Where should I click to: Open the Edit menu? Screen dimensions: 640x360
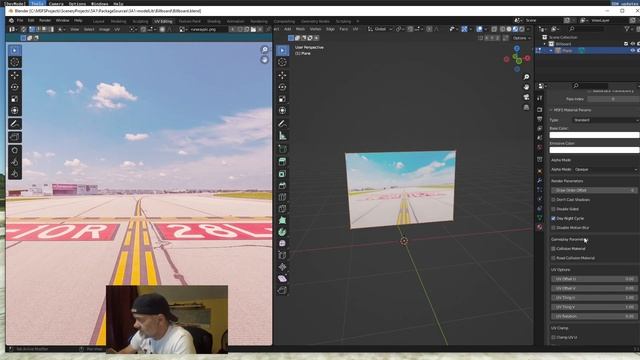click(31, 20)
